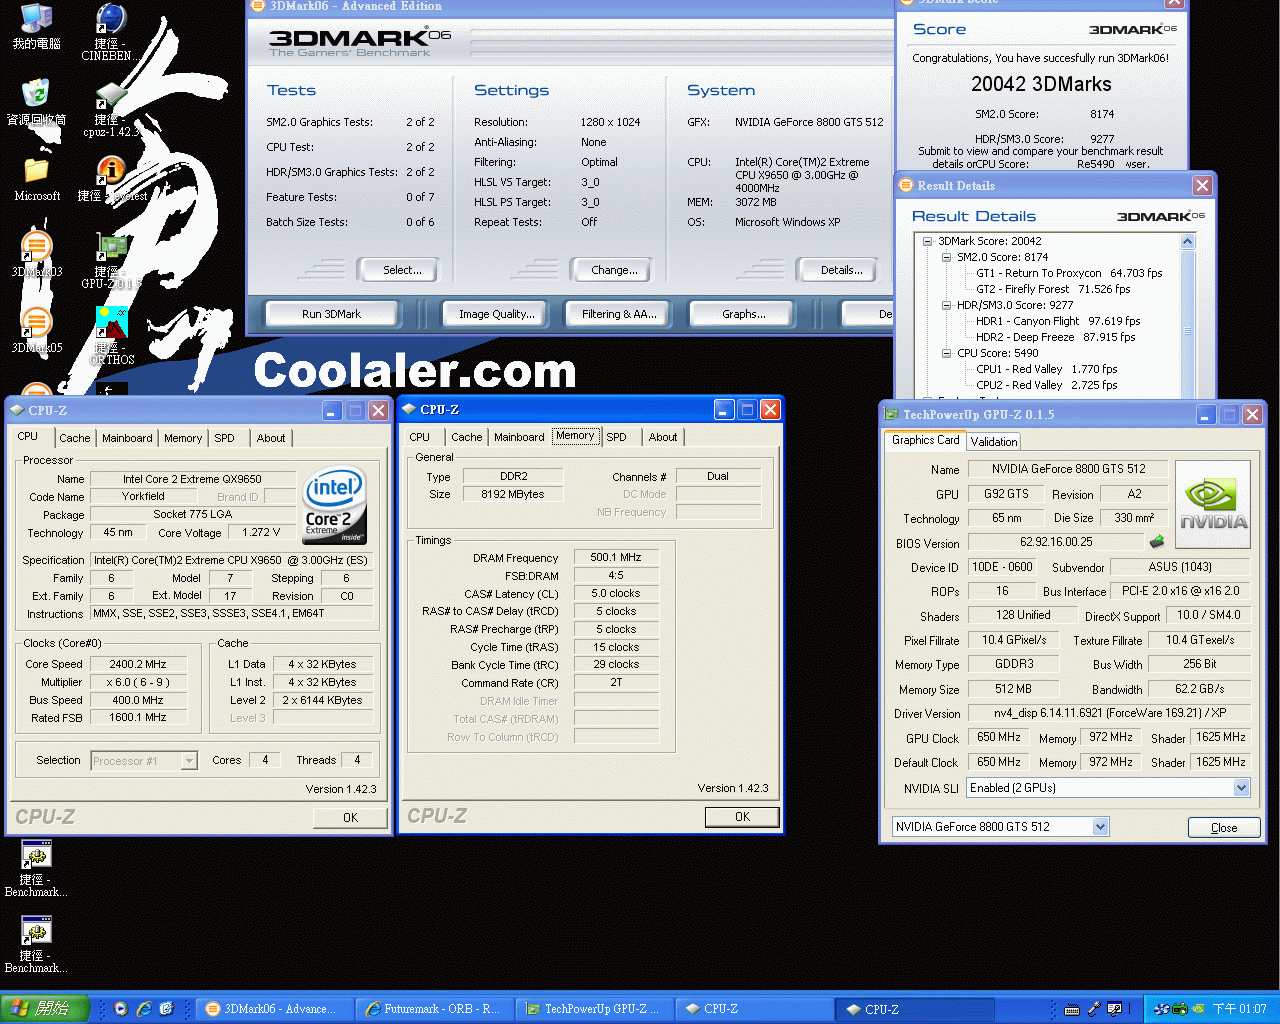
Task: Click OK in left CPU-Z window
Action: coord(350,818)
